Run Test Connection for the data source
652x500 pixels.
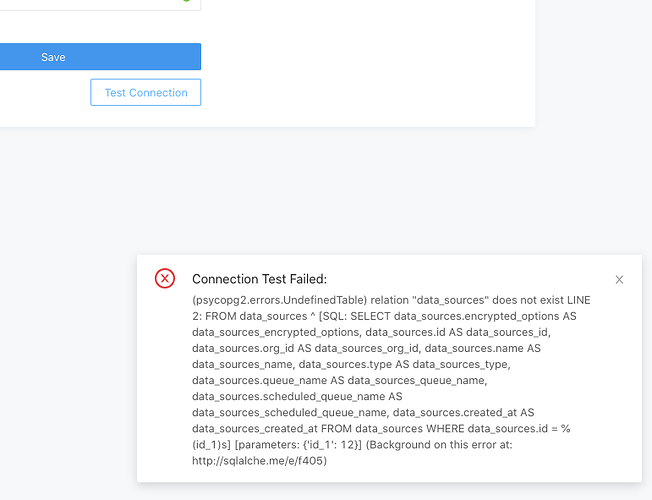(146, 92)
